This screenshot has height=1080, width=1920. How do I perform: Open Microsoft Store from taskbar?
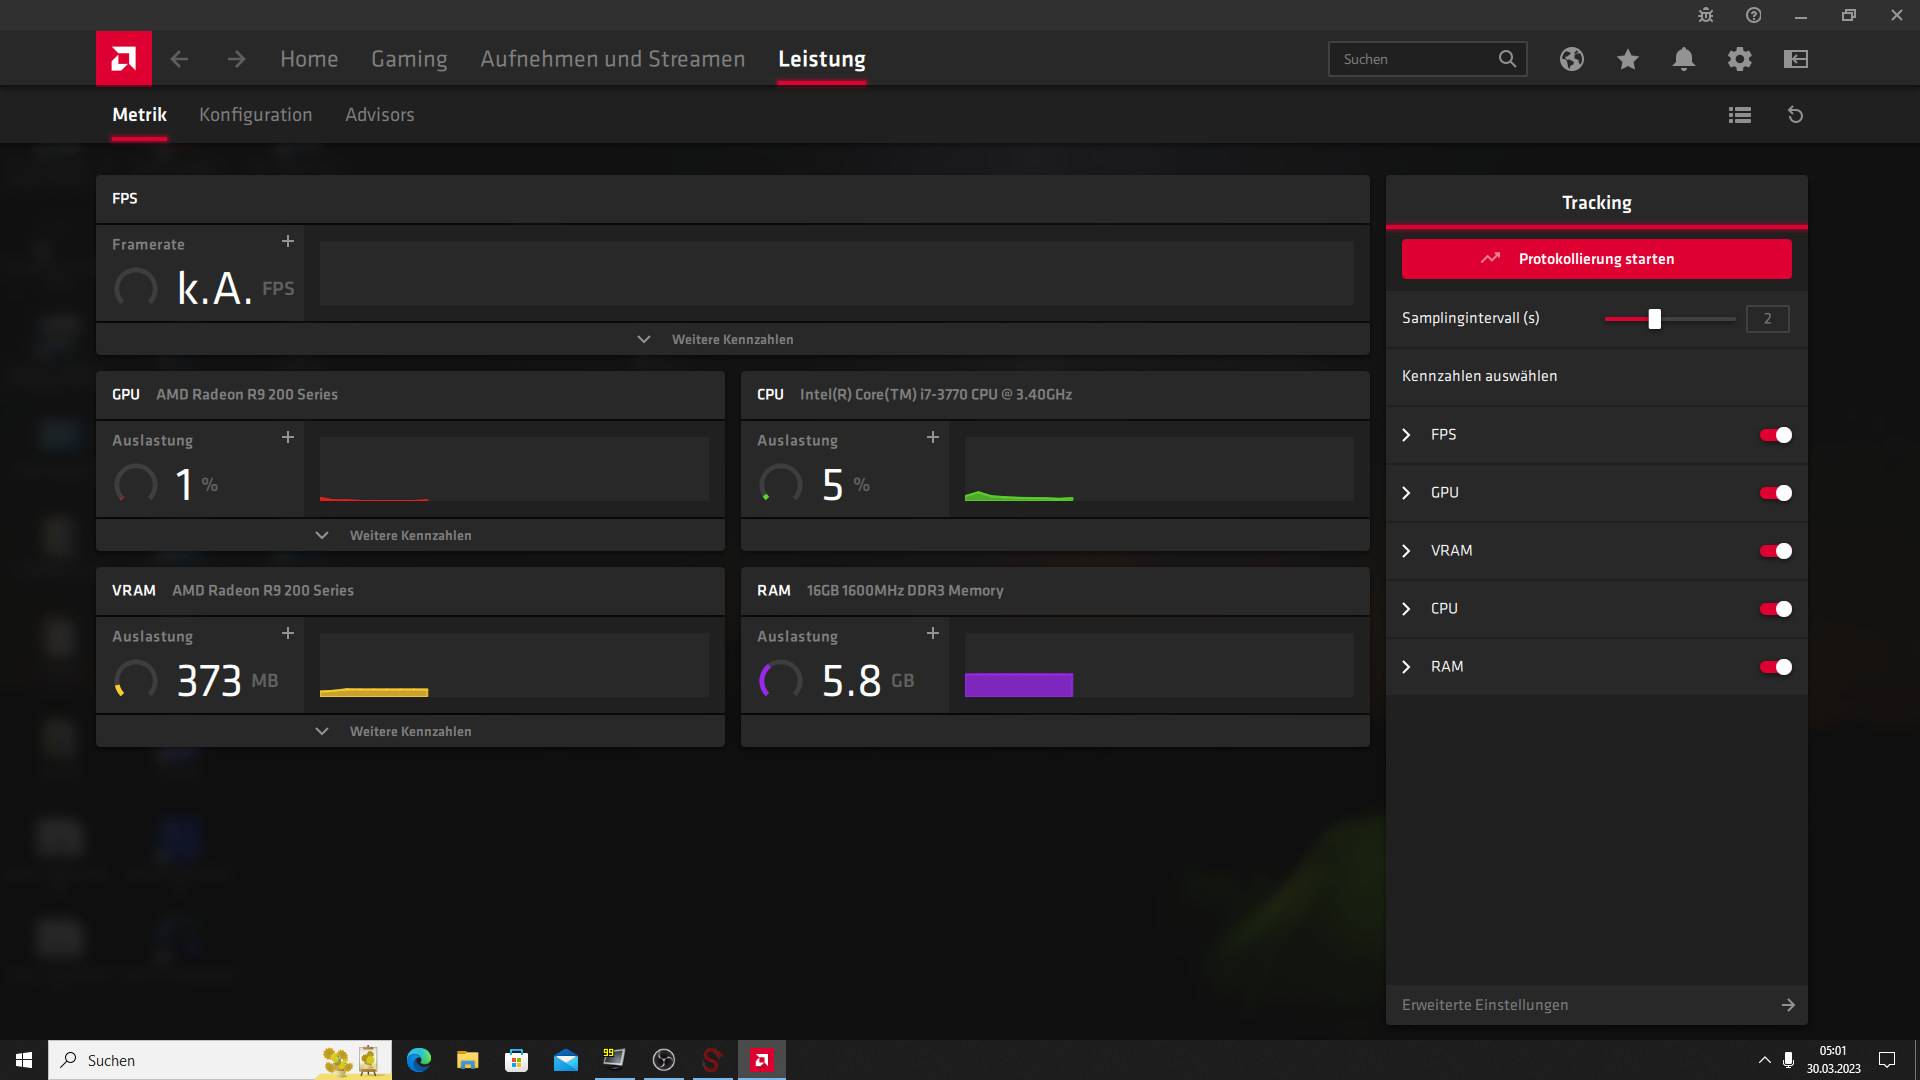[x=517, y=1060]
